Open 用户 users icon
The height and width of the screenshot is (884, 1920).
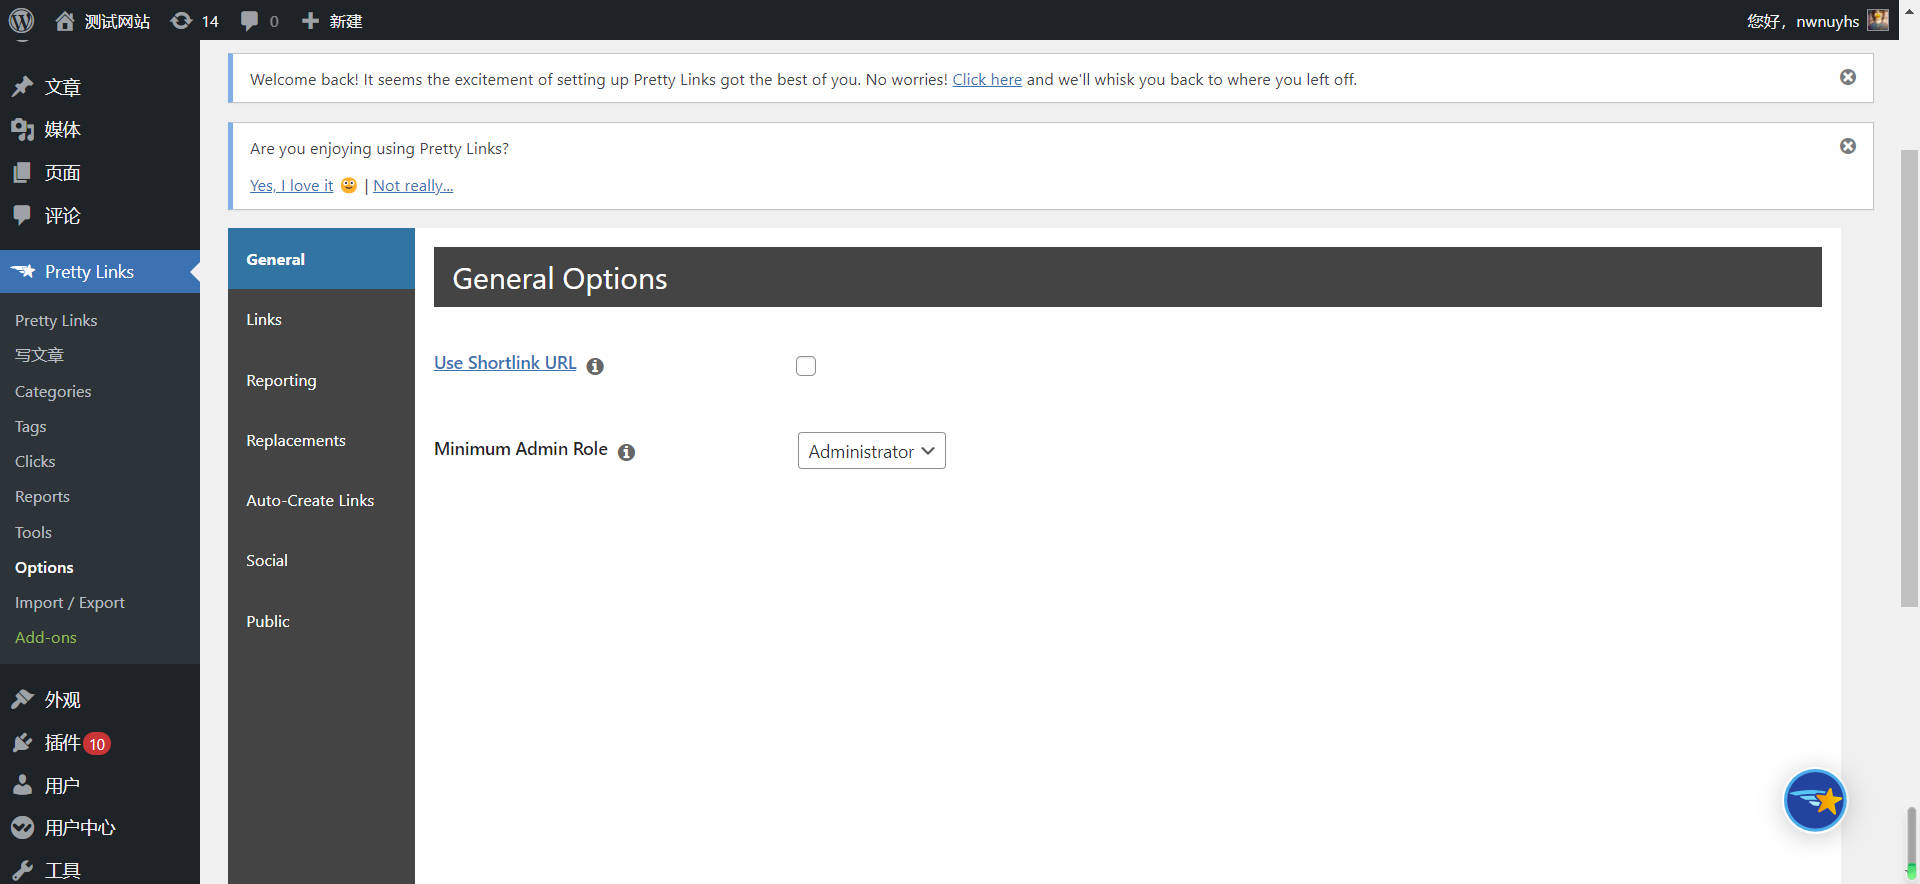22,785
